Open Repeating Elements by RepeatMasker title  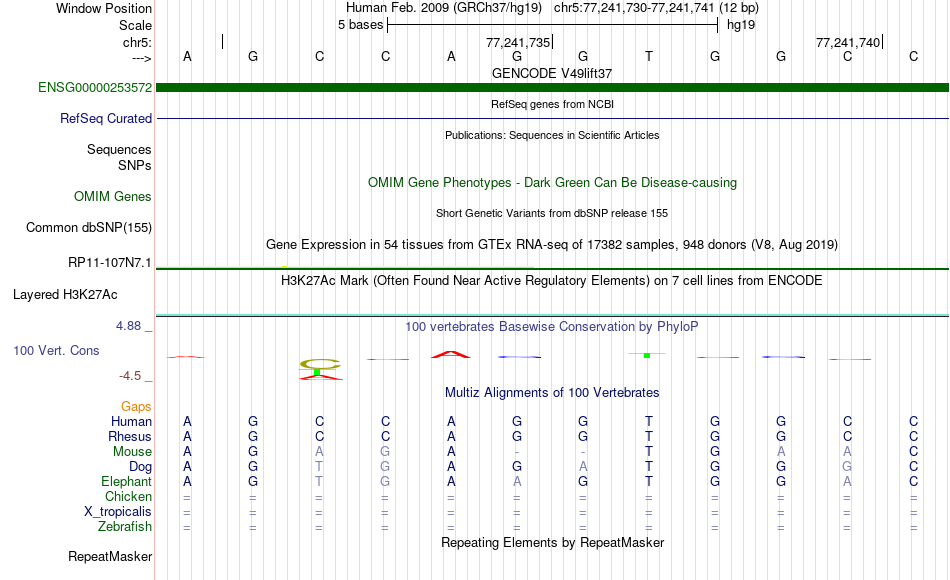[x=552, y=542]
